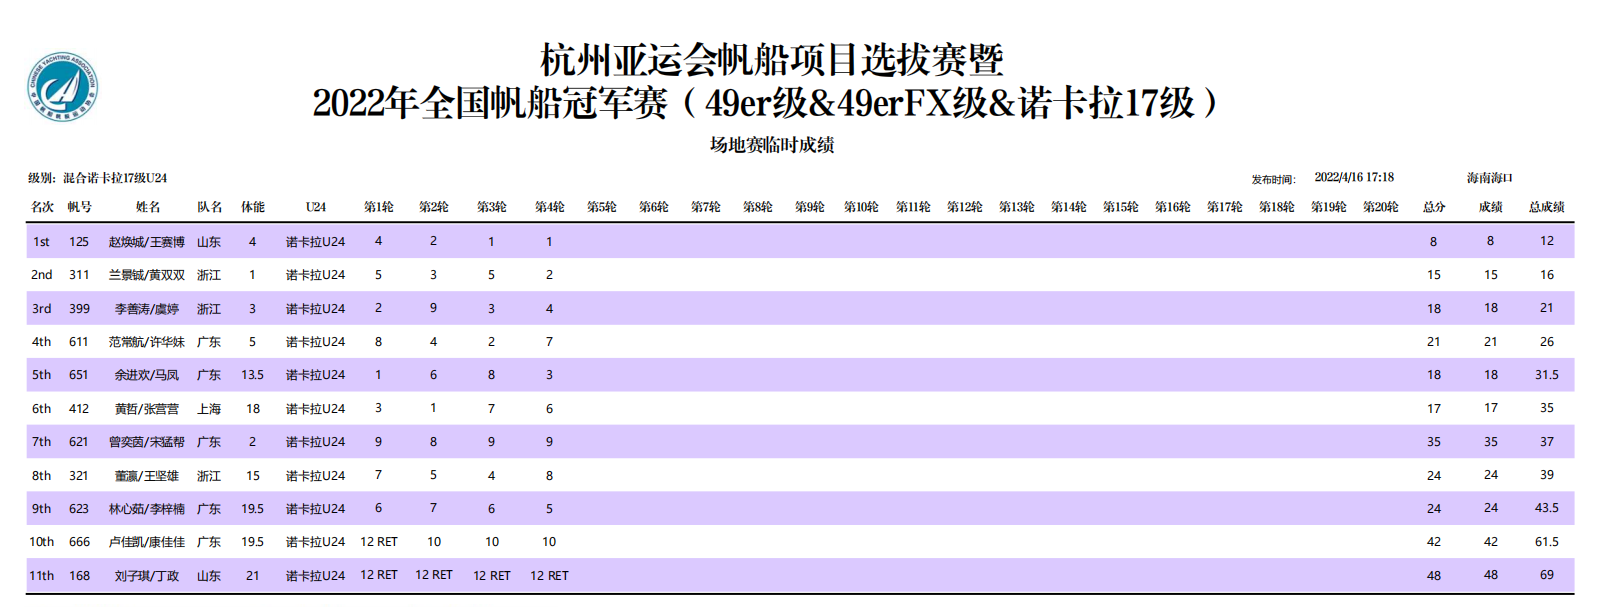Click the 第20轮 column header
The height and width of the screenshot is (607, 1599).
pyautogui.click(x=1380, y=207)
